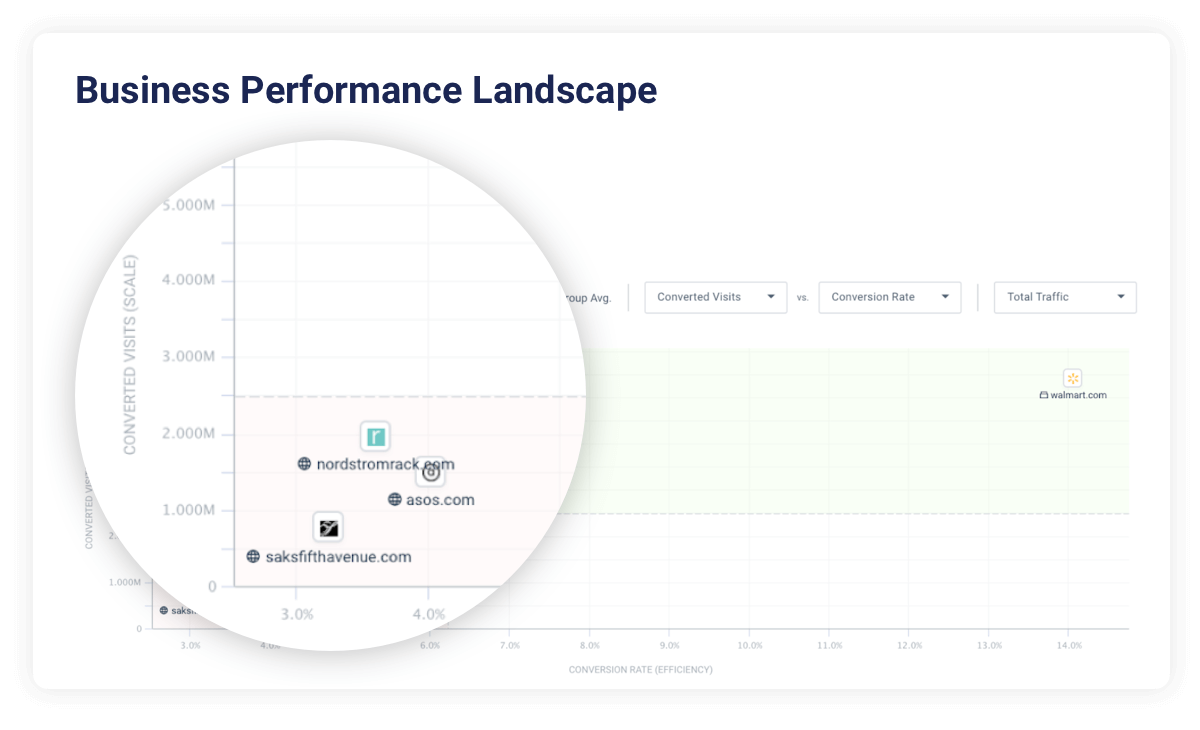This screenshot has height=730, width=1200.
Task: Click the 10.0% x-axis label
Action: coord(749,646)
